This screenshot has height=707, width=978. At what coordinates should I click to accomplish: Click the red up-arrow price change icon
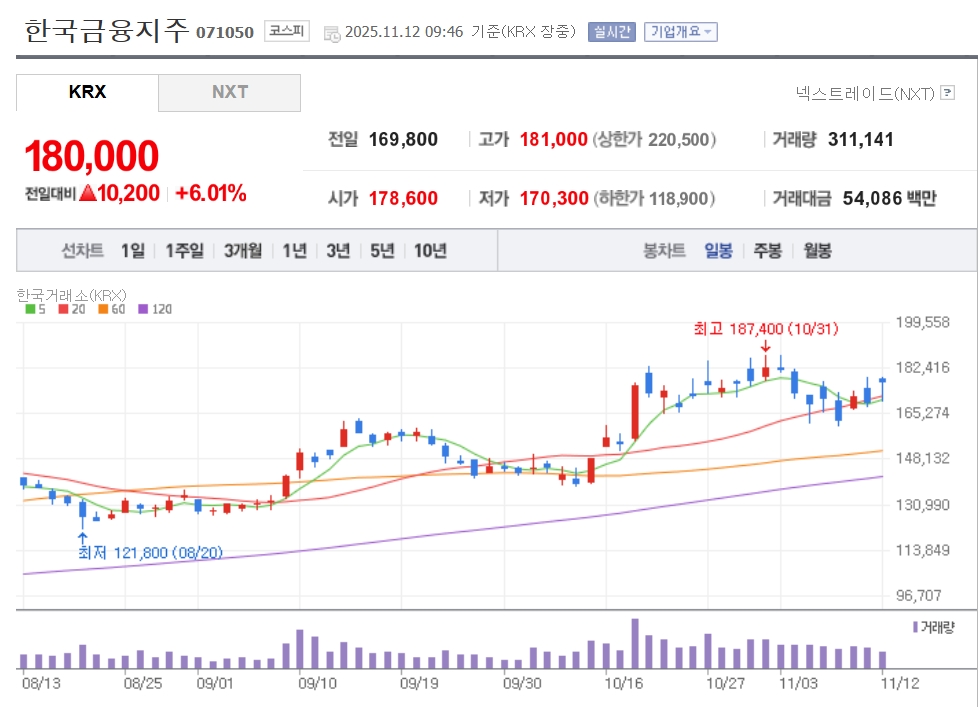click(x=88, y=193)
